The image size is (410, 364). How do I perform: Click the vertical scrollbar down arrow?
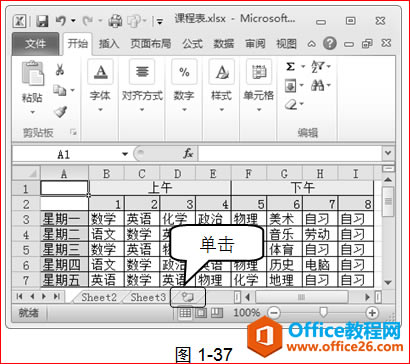387,283
